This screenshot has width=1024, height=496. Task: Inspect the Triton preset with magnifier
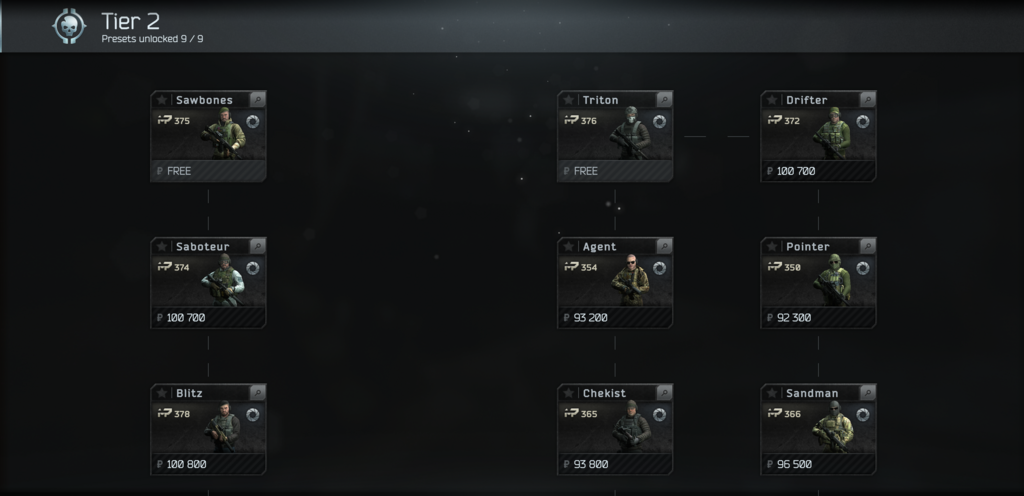[x=664, y=100]
